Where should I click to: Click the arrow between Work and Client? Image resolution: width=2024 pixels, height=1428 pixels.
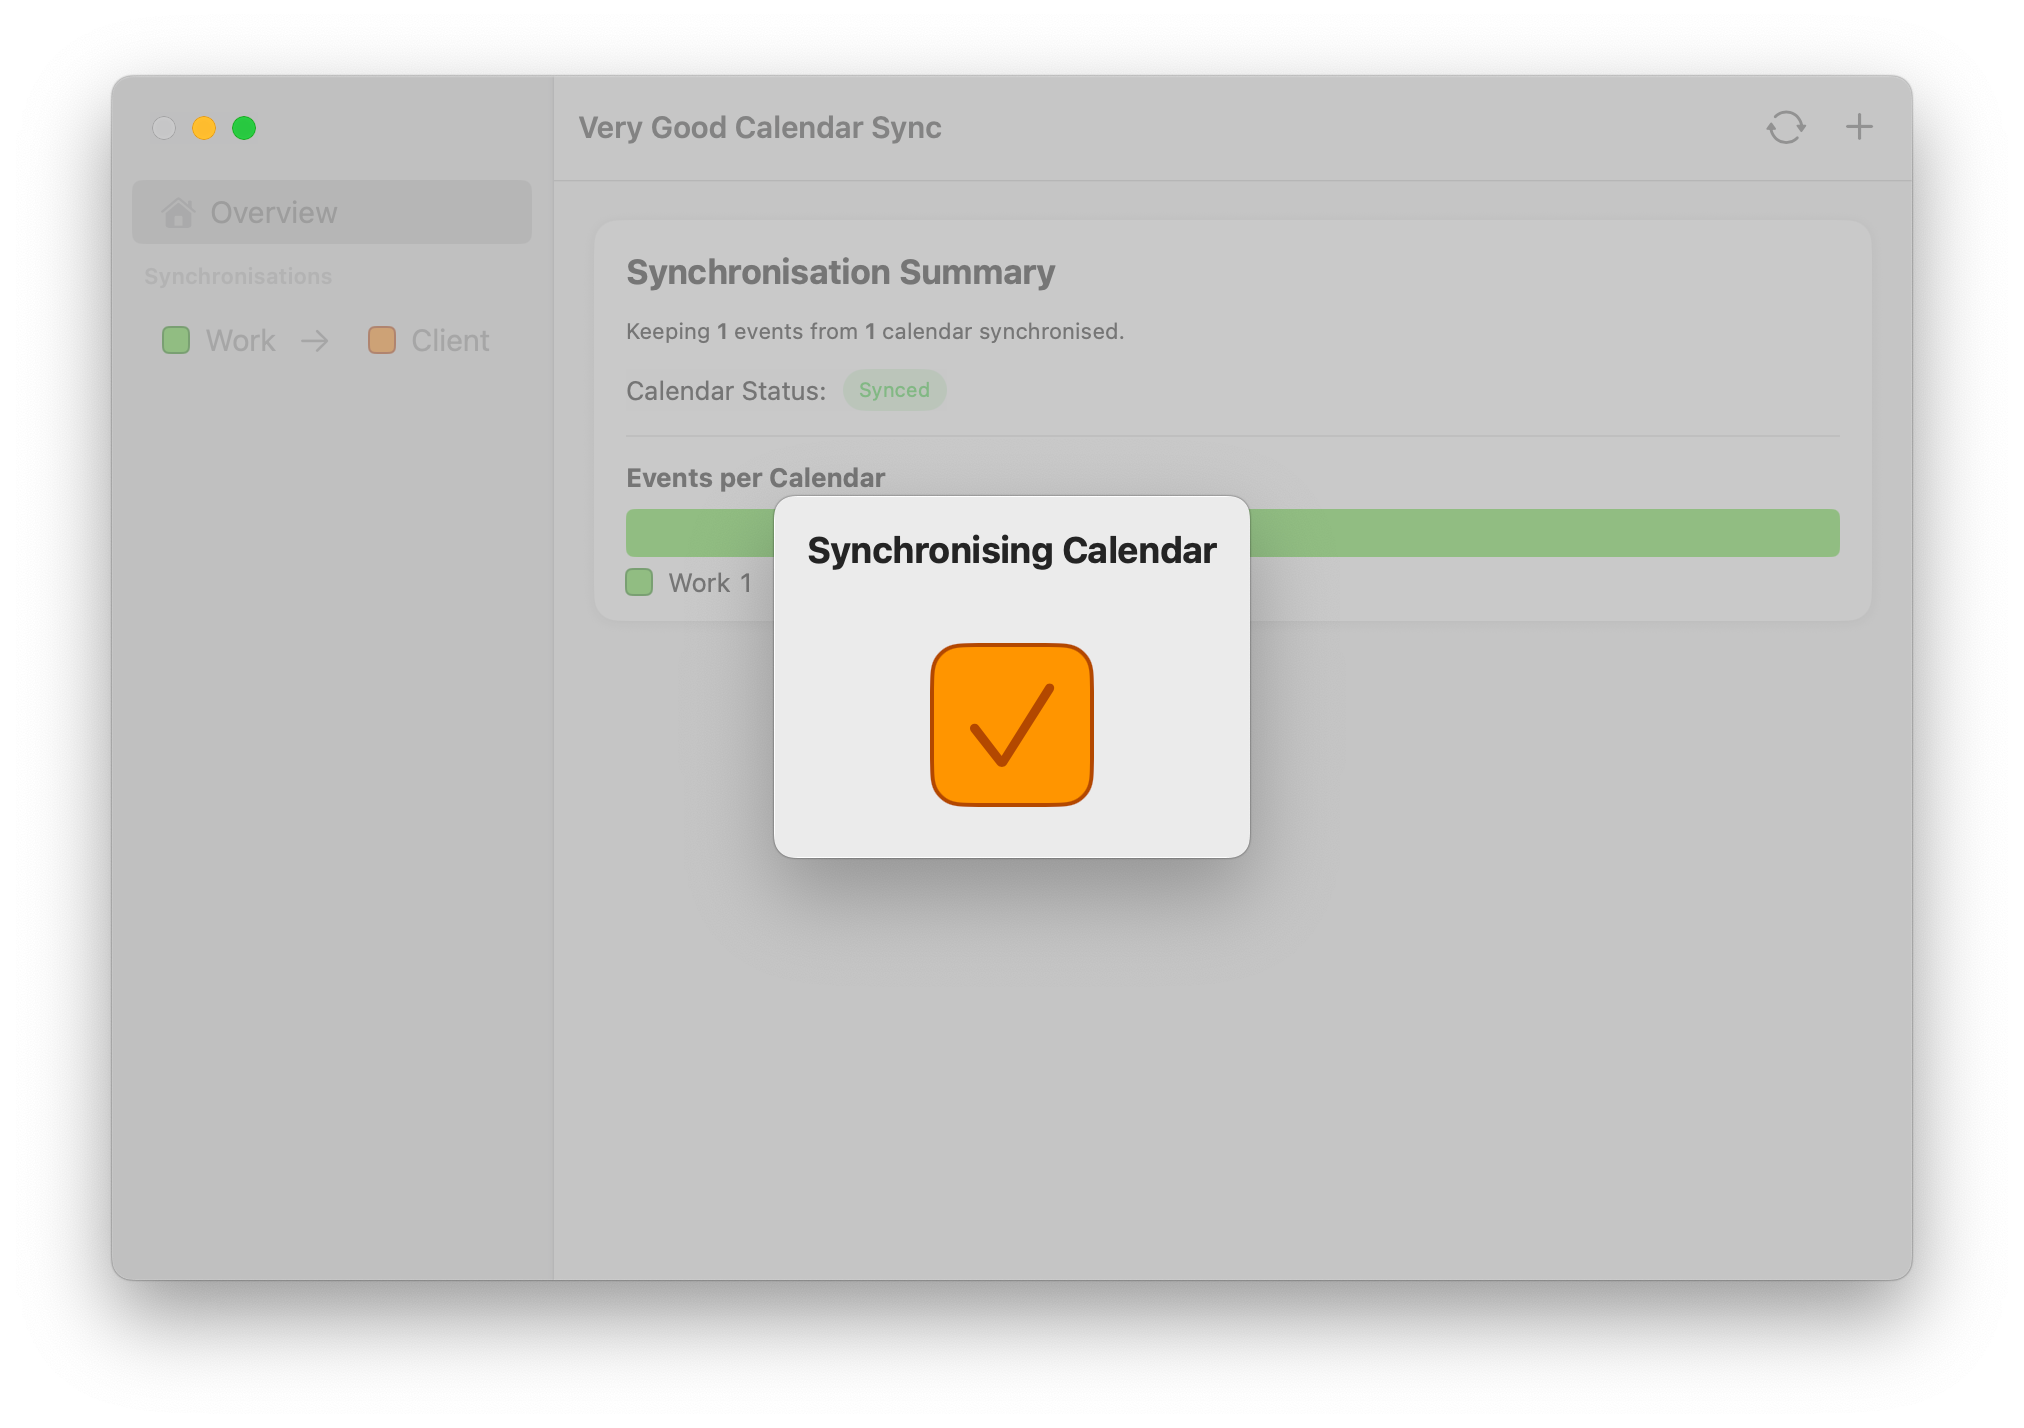tap(314, 340)
